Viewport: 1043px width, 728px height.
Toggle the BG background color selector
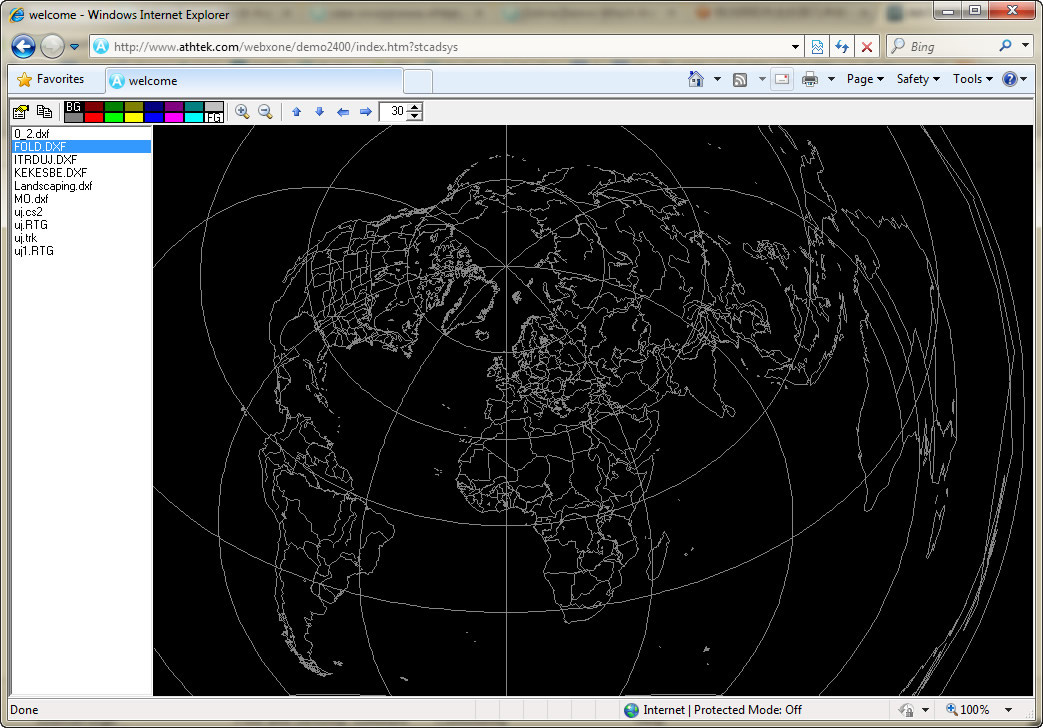73,107
